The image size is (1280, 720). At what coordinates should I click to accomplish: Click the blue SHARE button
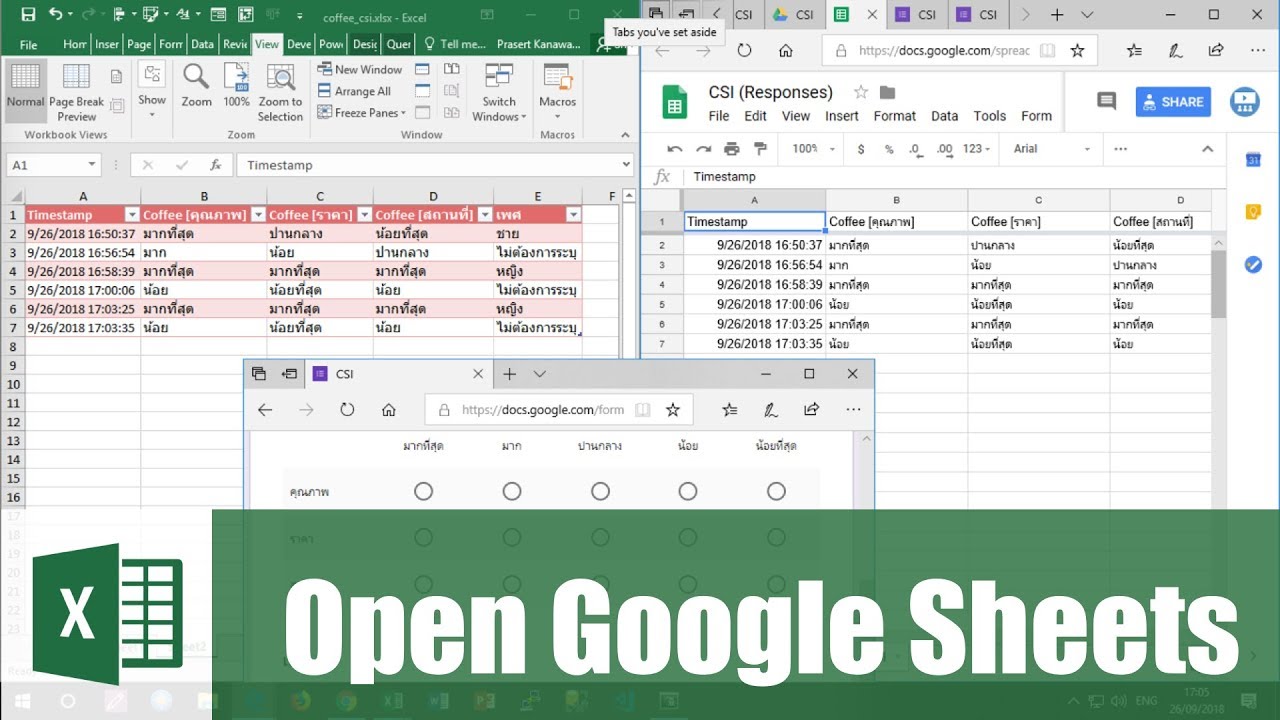pos(1173,102)
